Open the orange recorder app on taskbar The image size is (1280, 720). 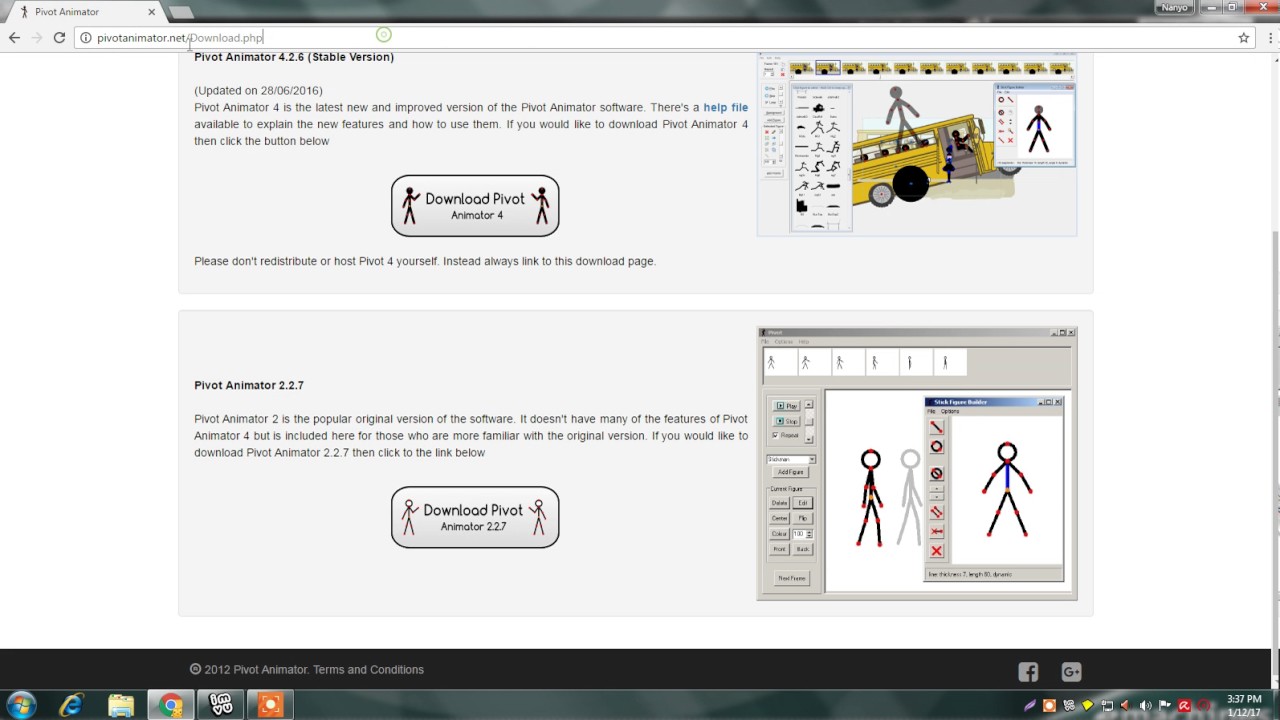click(270, 705)
